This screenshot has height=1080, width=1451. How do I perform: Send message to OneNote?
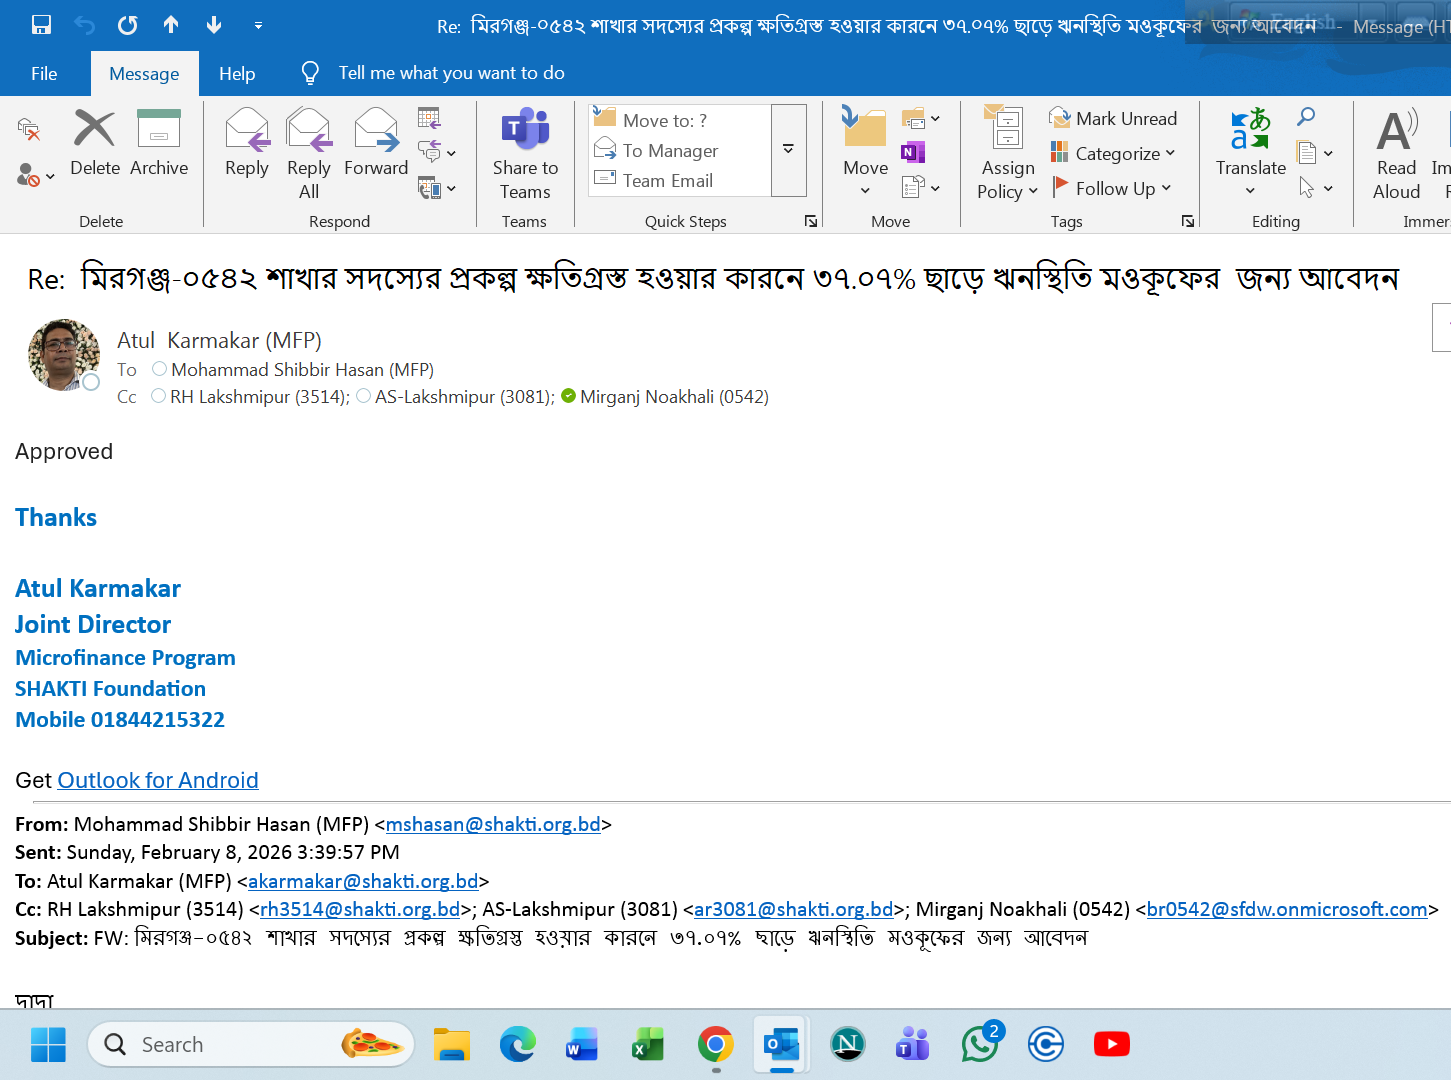tap(913, 152)
